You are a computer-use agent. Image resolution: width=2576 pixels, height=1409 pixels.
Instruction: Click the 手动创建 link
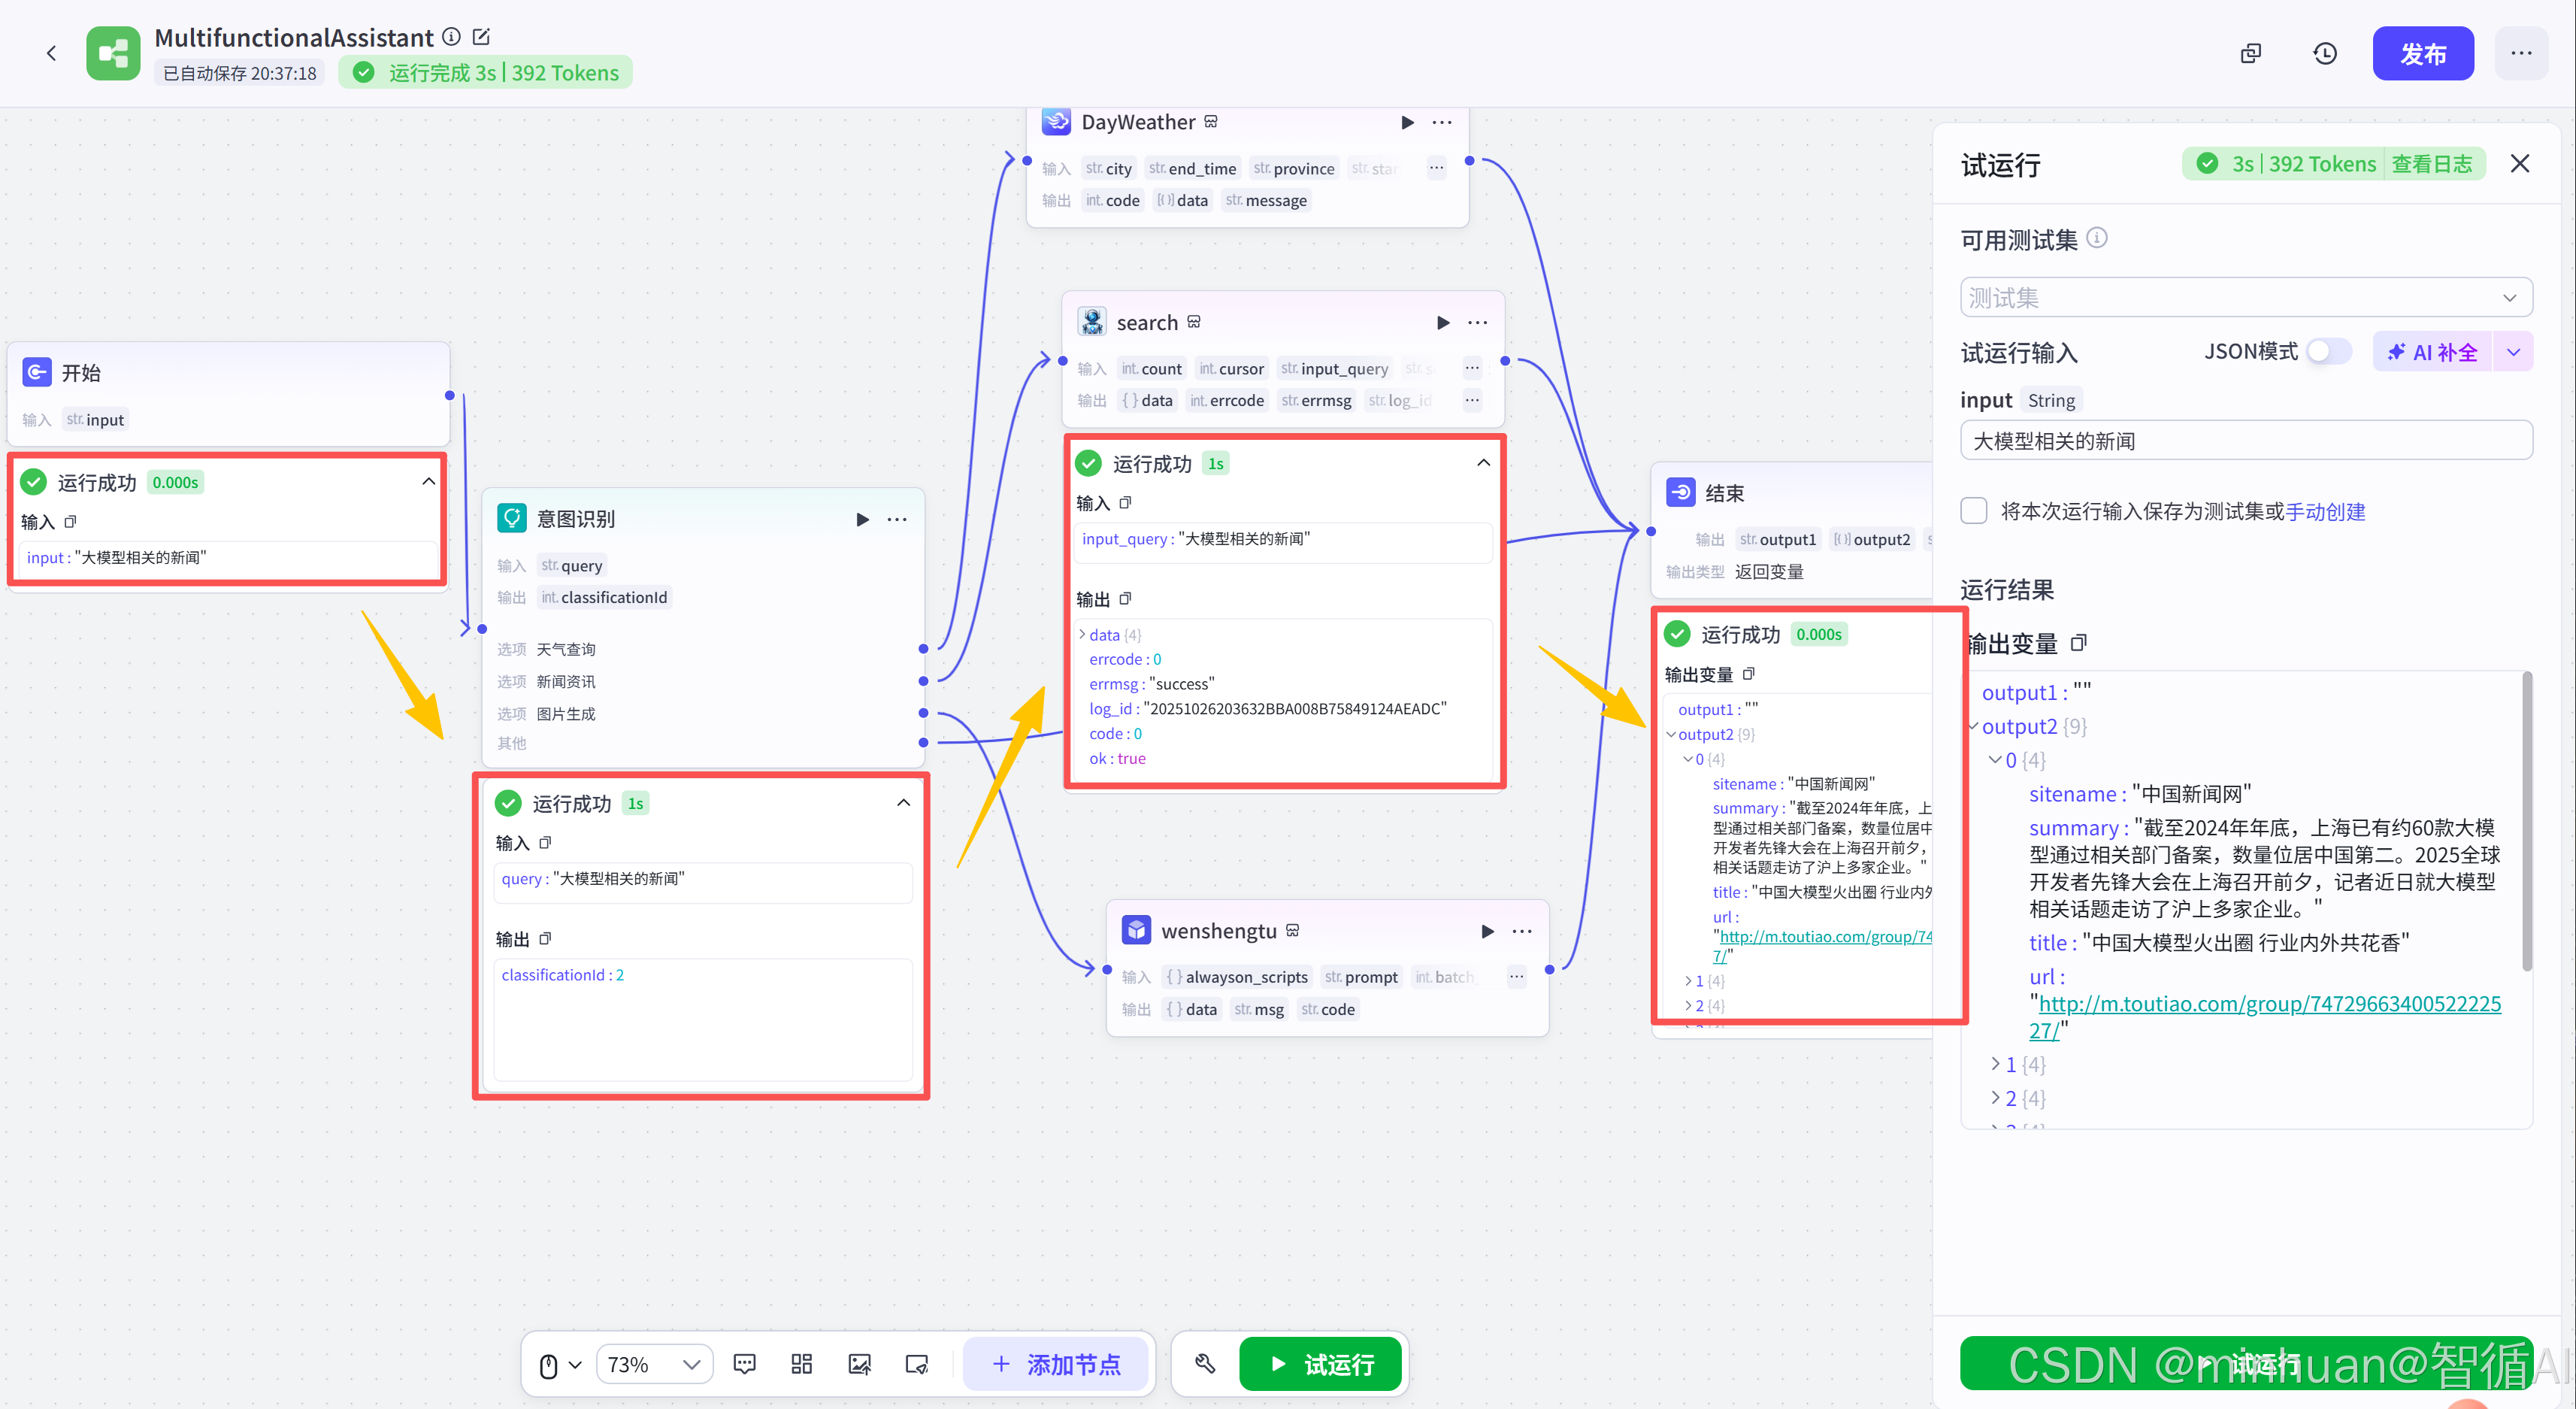[2325, 511]
